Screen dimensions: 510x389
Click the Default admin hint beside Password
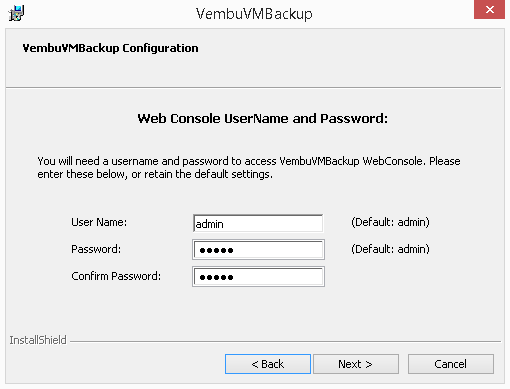(x=390, y=249)
